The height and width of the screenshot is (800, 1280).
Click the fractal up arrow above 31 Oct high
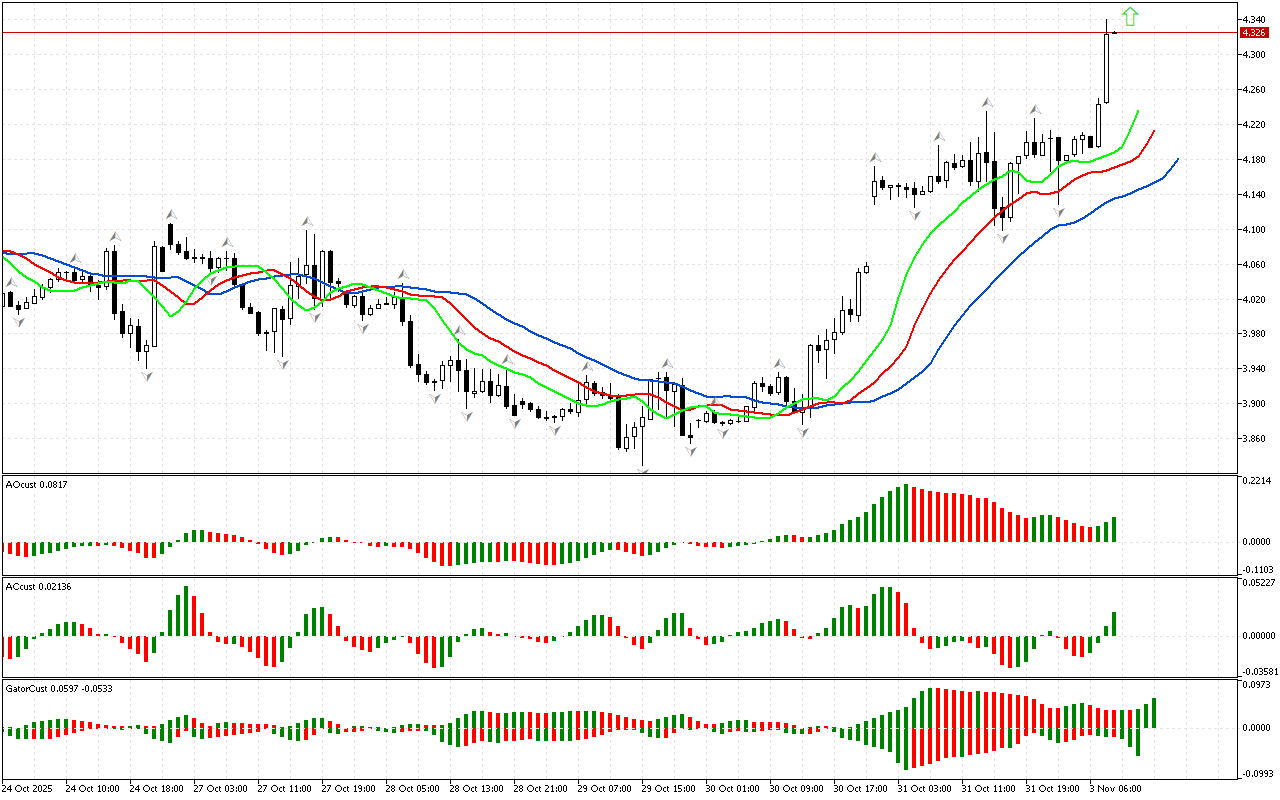coord(986,102)
